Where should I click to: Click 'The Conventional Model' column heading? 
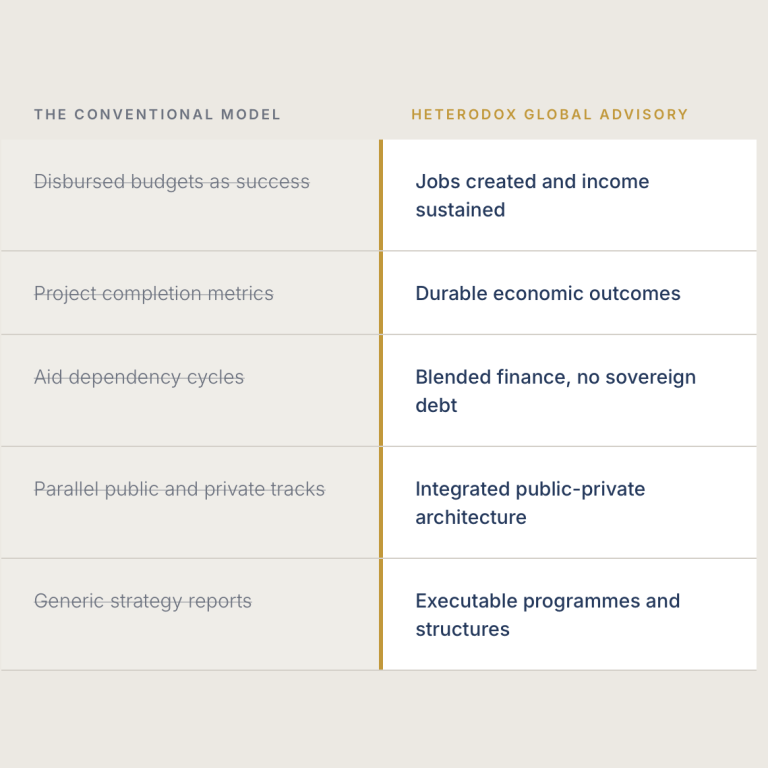coord(157,115)
